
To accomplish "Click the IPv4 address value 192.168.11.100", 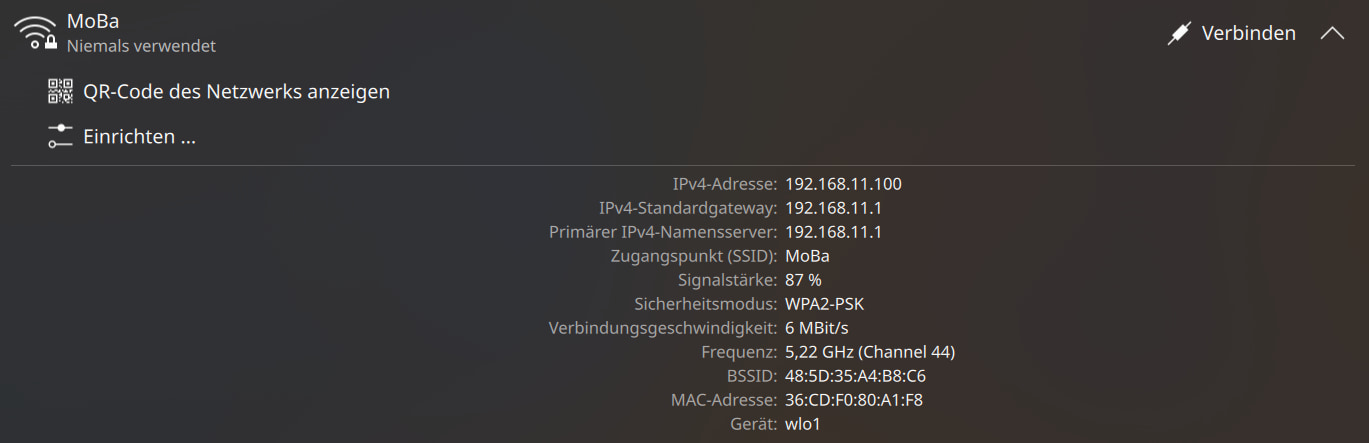I will tap(843, 184).
